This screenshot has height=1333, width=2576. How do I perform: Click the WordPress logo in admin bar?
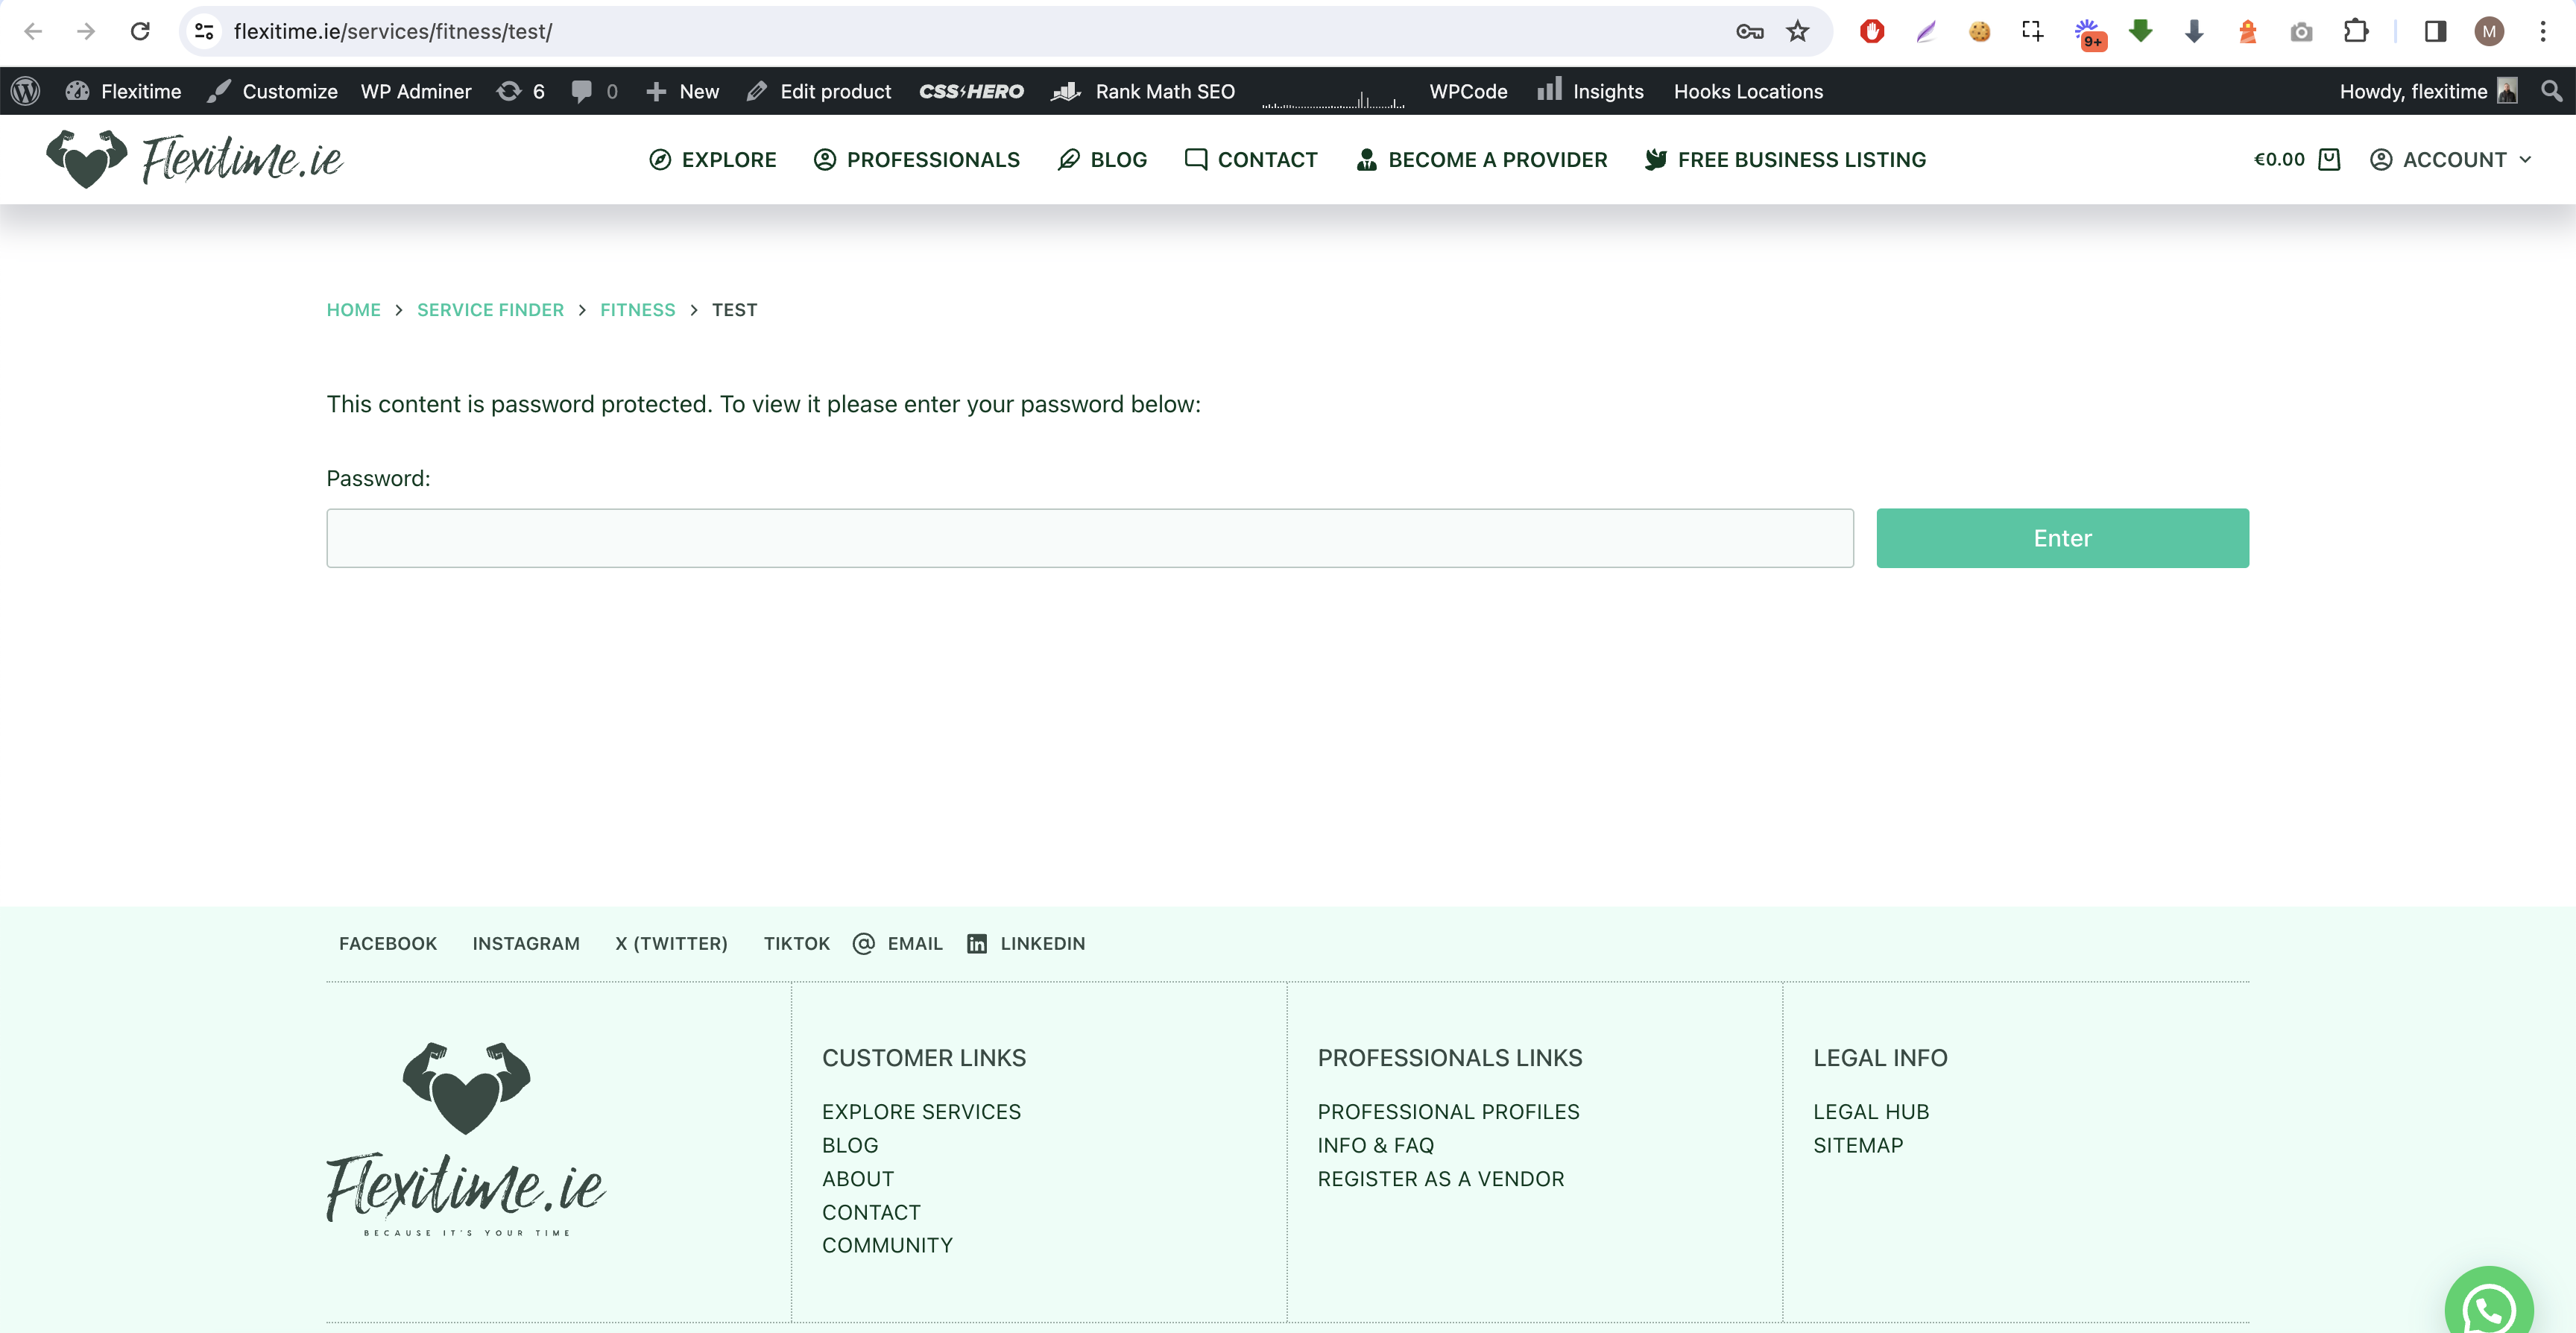coord(25,91)
